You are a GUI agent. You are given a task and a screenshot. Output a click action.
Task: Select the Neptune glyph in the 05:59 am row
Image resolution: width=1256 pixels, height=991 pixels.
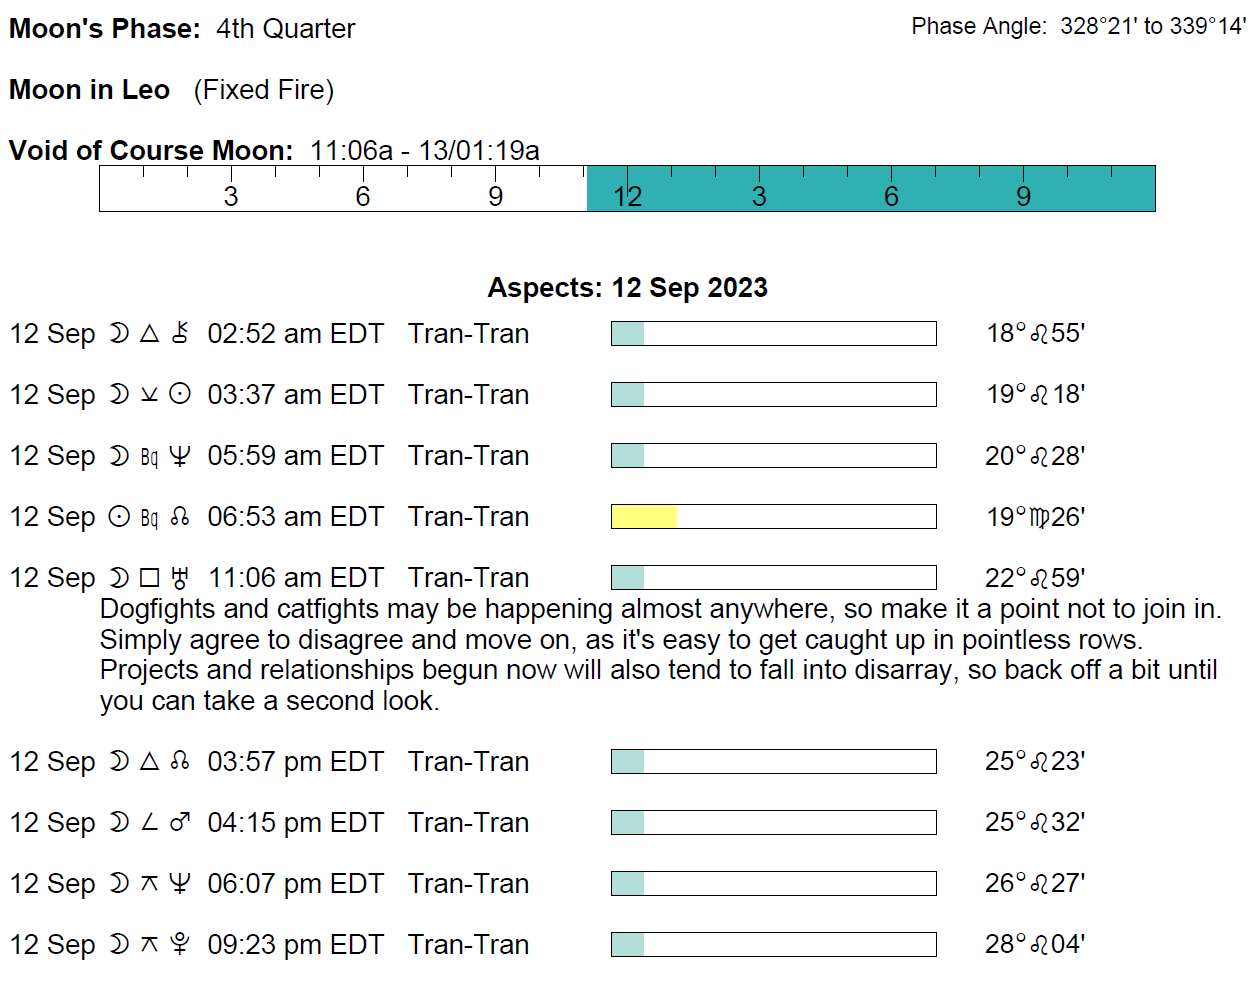coord(180,456)
